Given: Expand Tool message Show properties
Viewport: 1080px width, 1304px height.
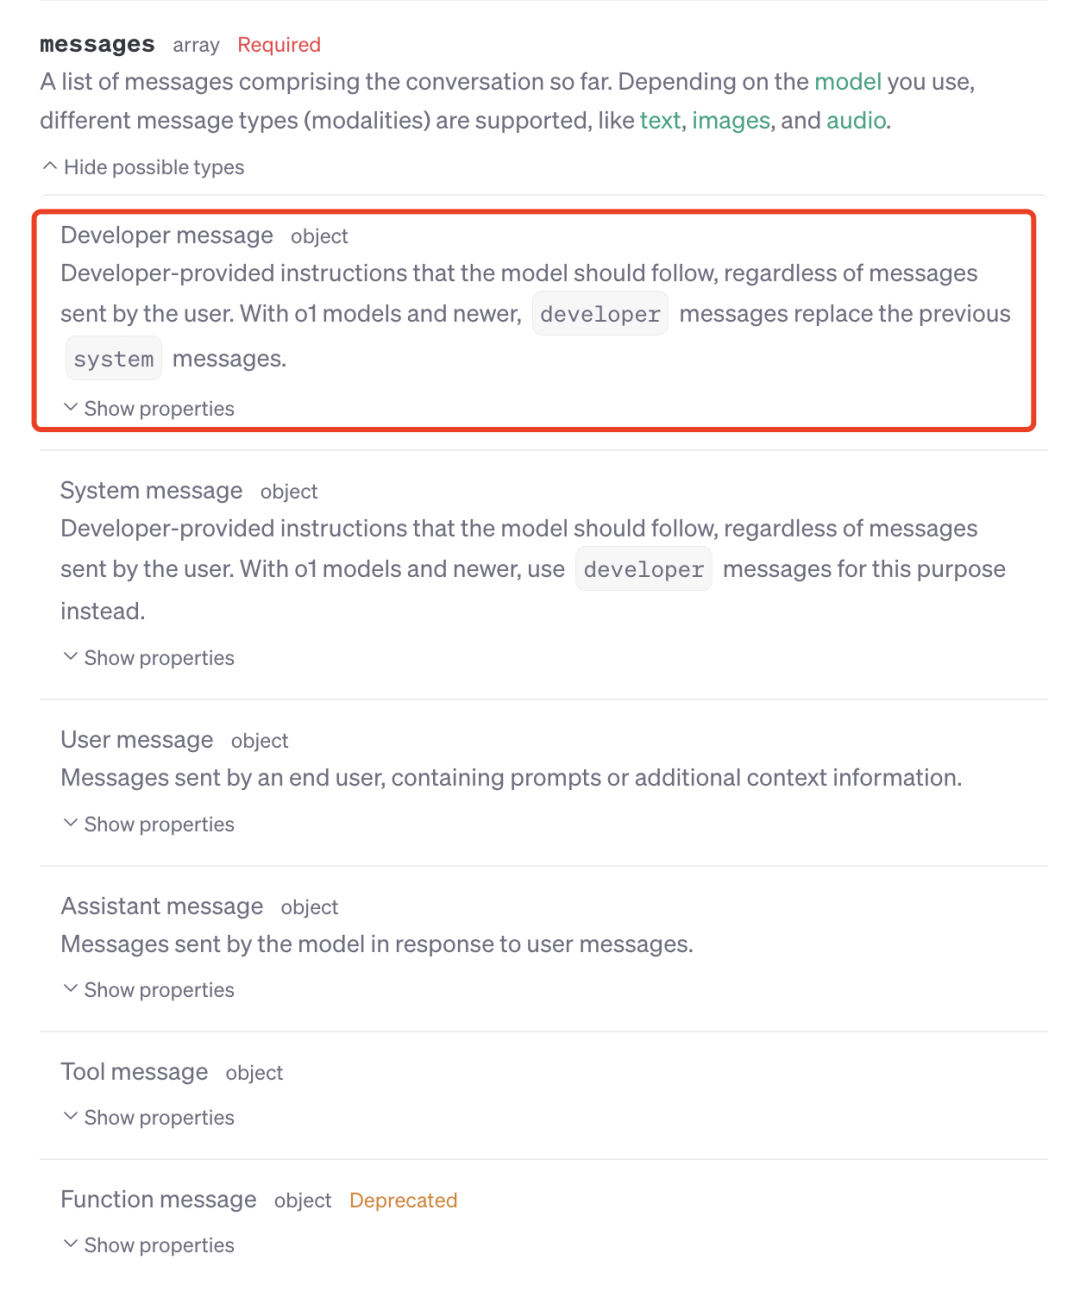Looking at the screenshot, I should pos(148,1118).
